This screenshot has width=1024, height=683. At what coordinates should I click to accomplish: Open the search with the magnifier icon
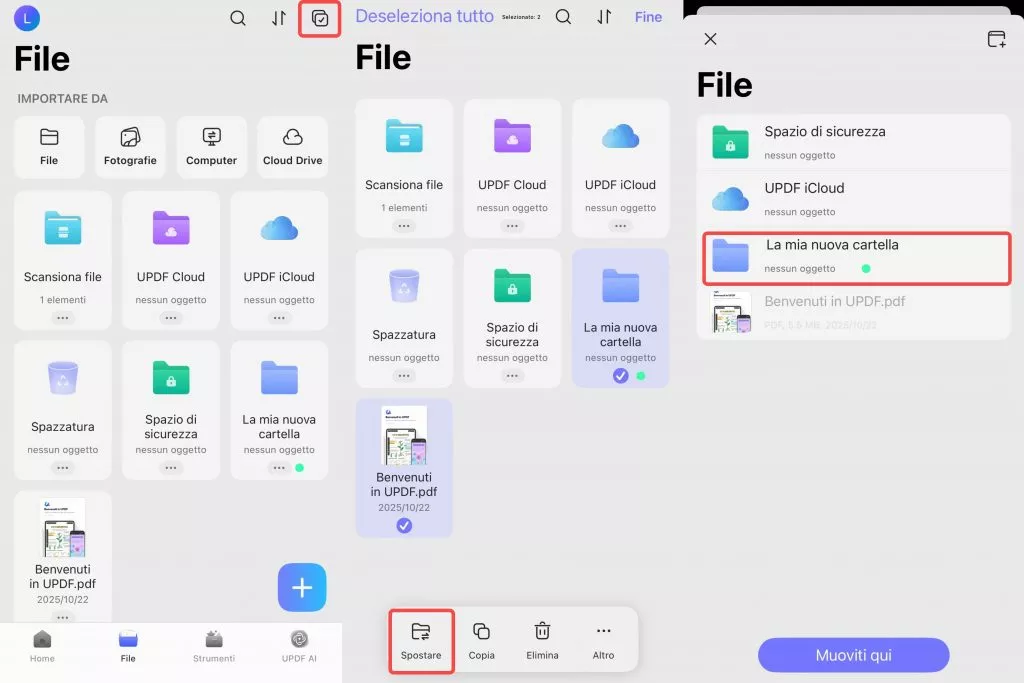(x=238, y=17)
